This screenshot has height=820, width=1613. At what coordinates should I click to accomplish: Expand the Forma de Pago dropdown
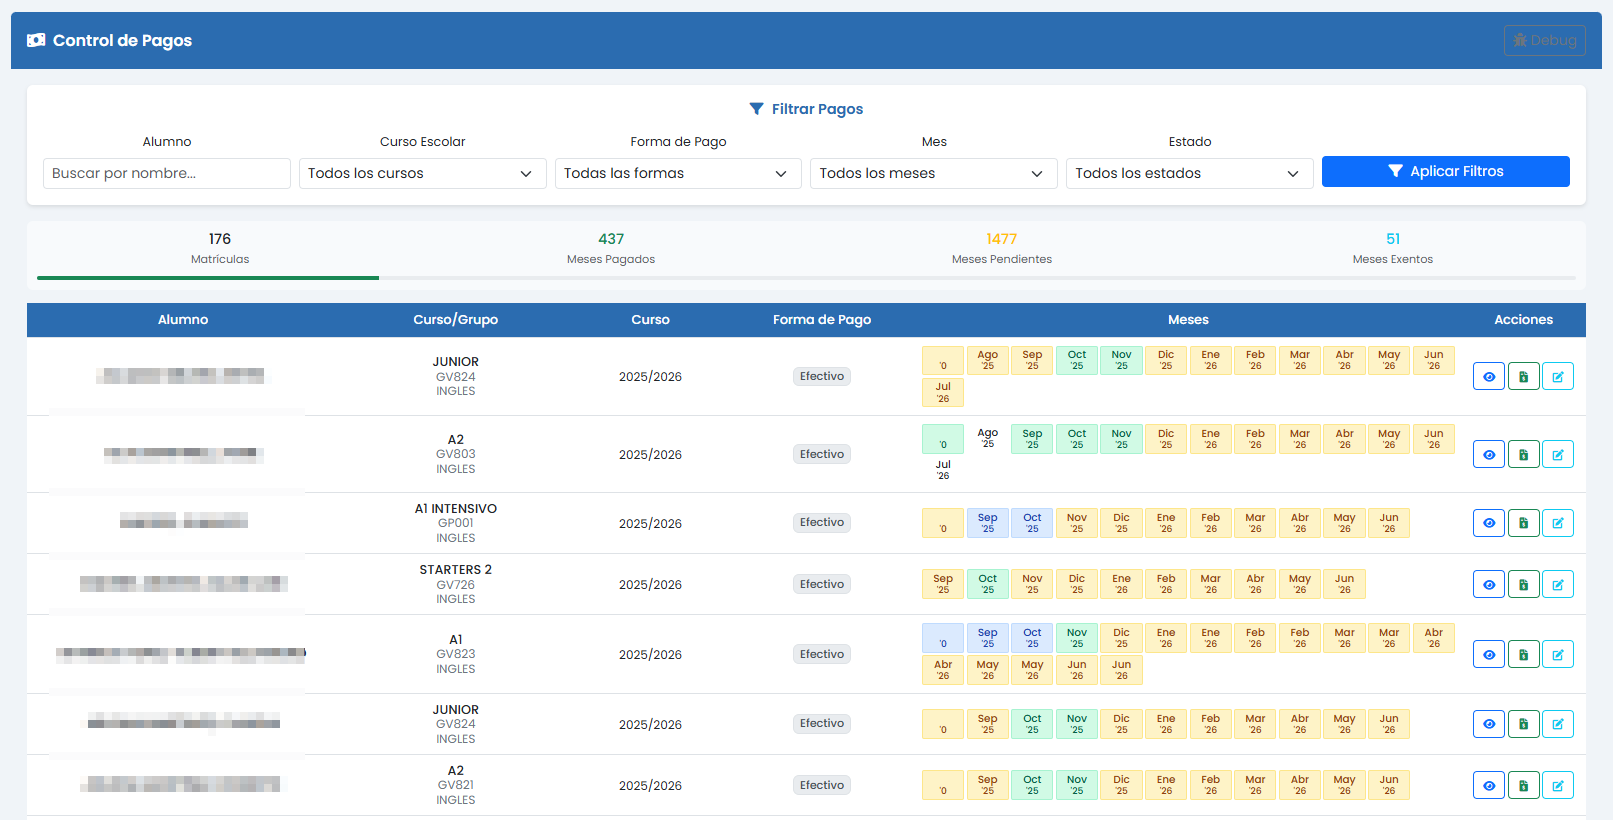(x=678, y=174)
